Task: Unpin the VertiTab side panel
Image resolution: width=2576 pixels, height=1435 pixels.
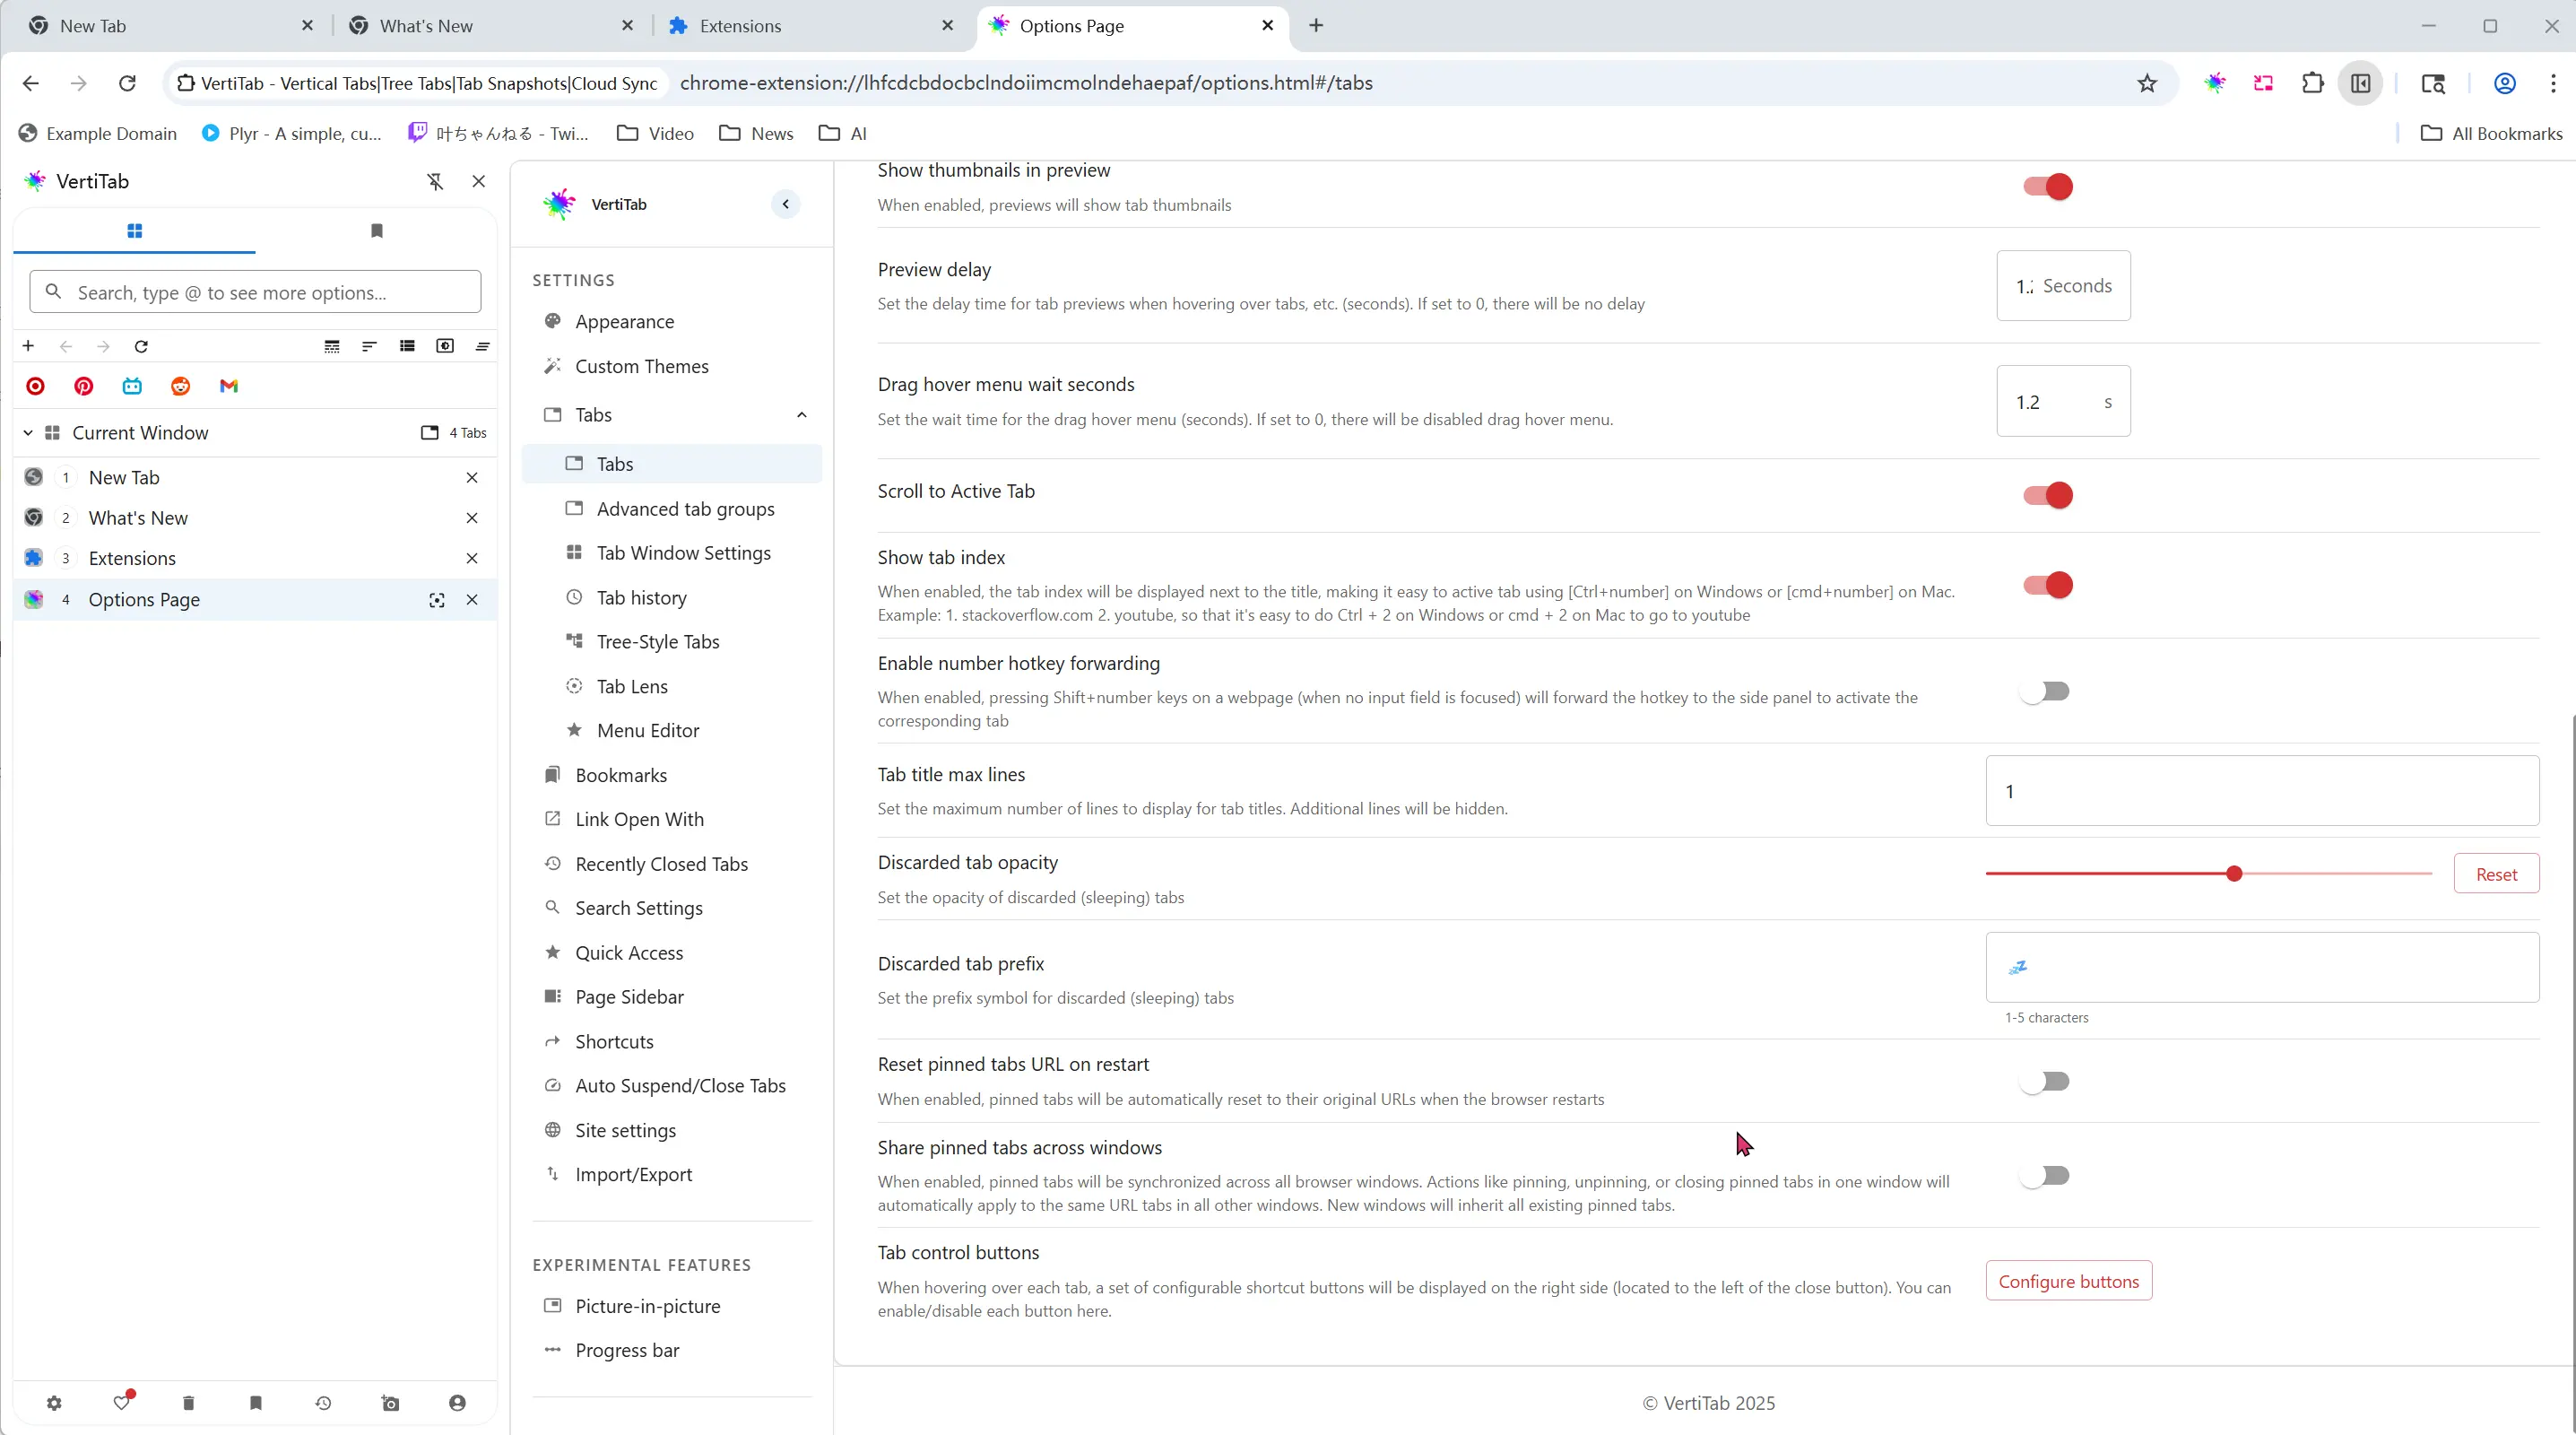Action: pos(435,181)
